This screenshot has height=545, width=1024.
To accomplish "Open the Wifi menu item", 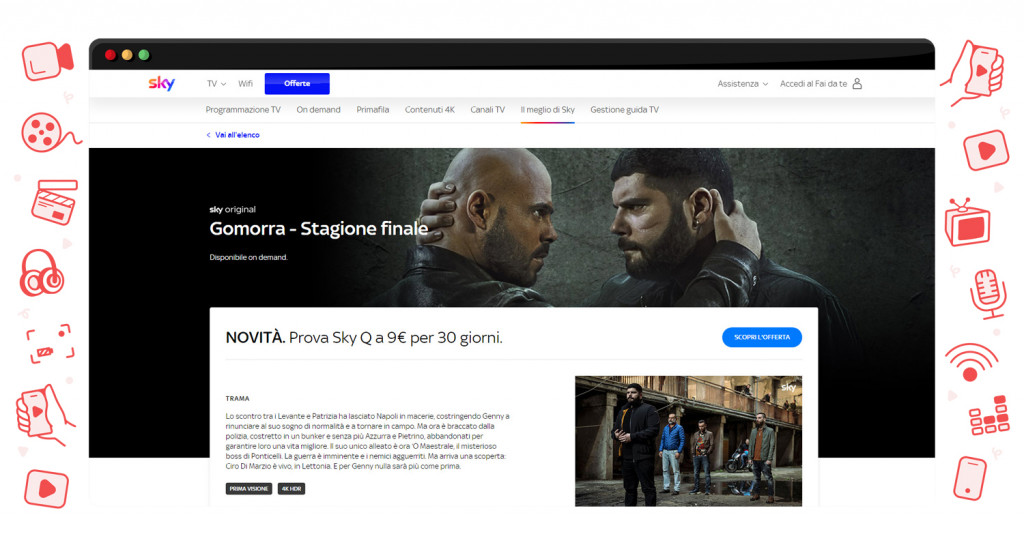I will click(246, 84).
